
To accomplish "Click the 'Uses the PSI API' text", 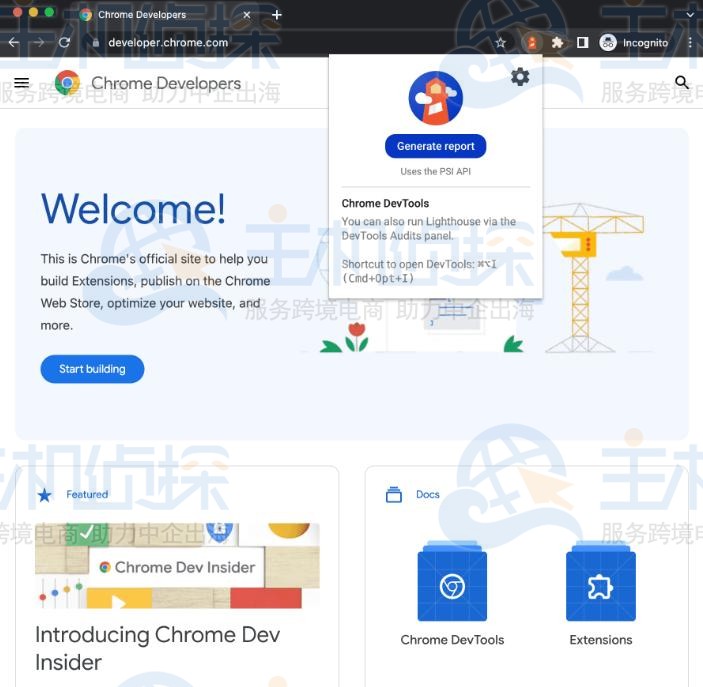I will (435, 171).
